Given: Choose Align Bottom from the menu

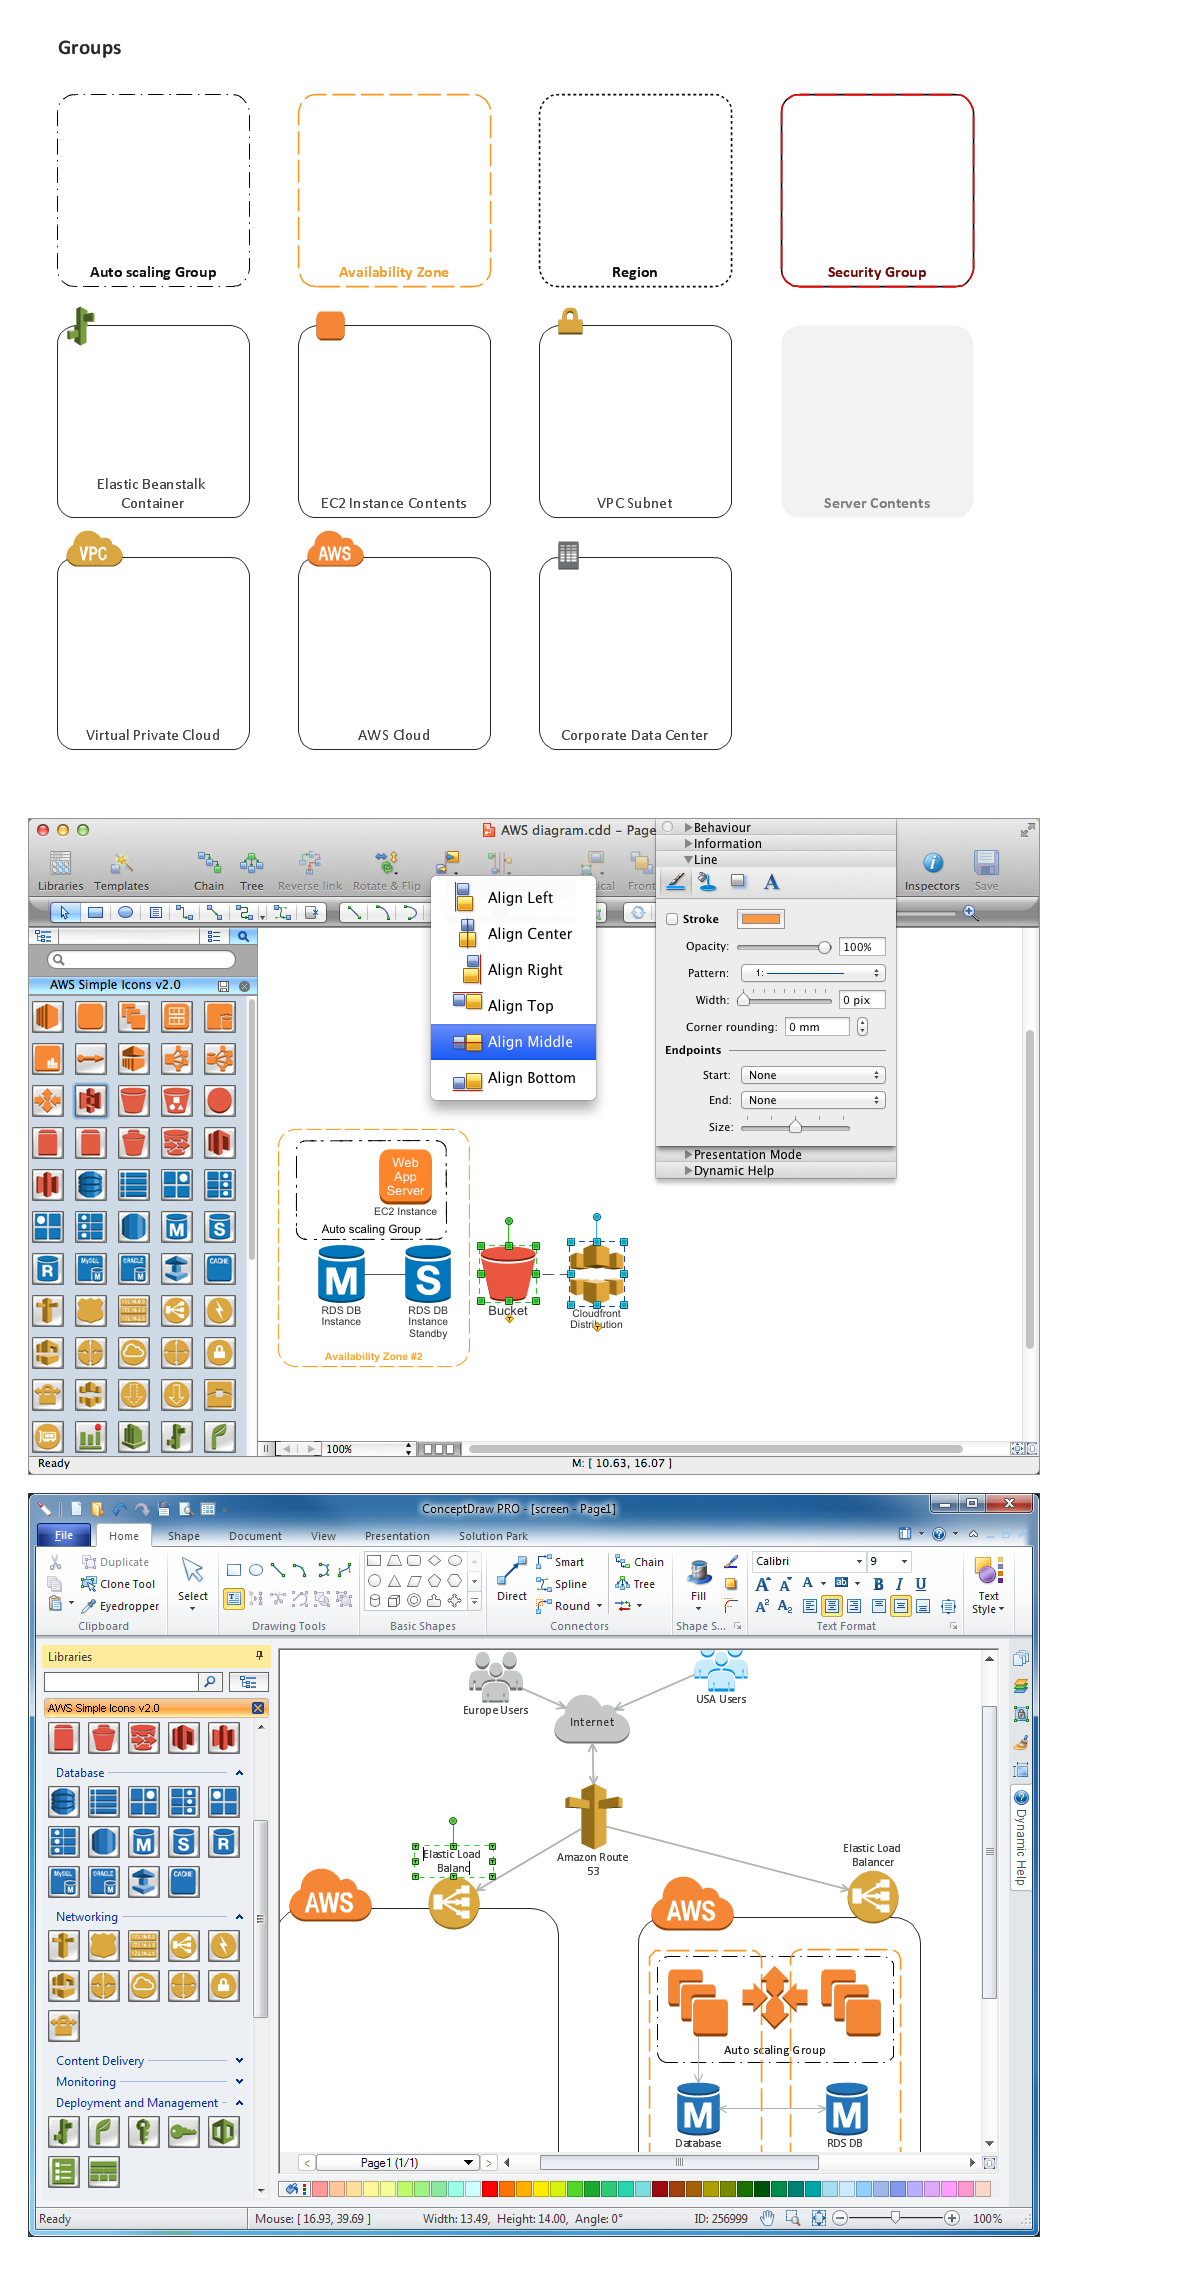Looking at the screenshot, I should point(513,1078).
